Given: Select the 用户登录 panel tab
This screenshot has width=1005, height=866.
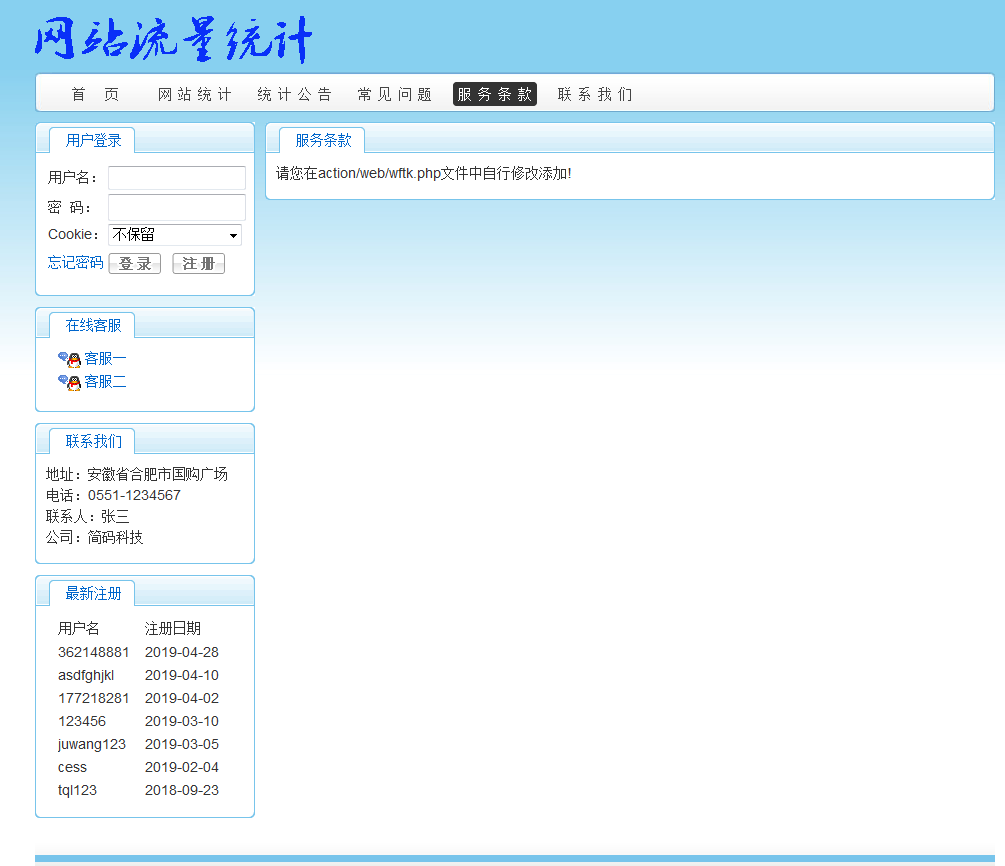Looking at the screenshot, I should [93, 140].
